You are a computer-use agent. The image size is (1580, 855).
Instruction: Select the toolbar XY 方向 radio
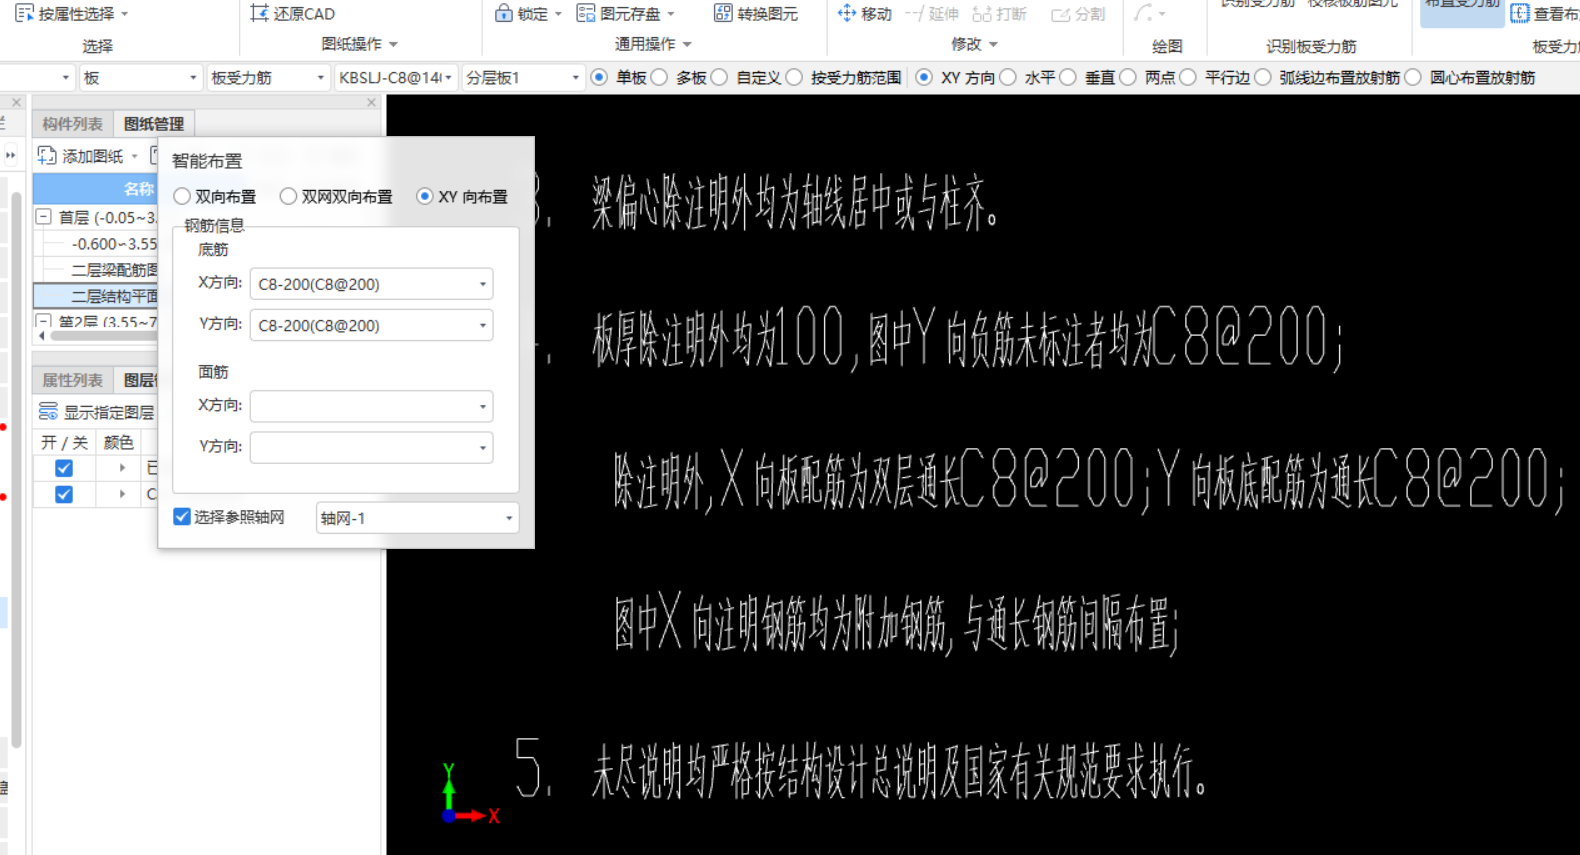tap(924, 77)
